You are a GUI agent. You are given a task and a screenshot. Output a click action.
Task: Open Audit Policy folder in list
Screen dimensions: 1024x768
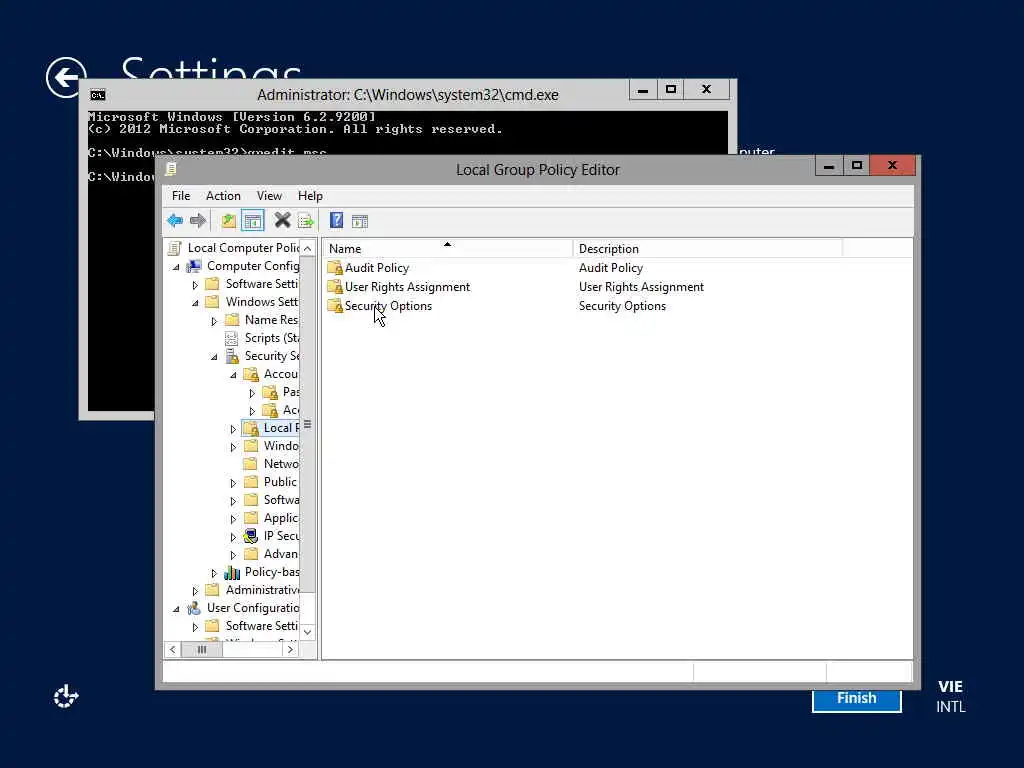click(368, 268)
